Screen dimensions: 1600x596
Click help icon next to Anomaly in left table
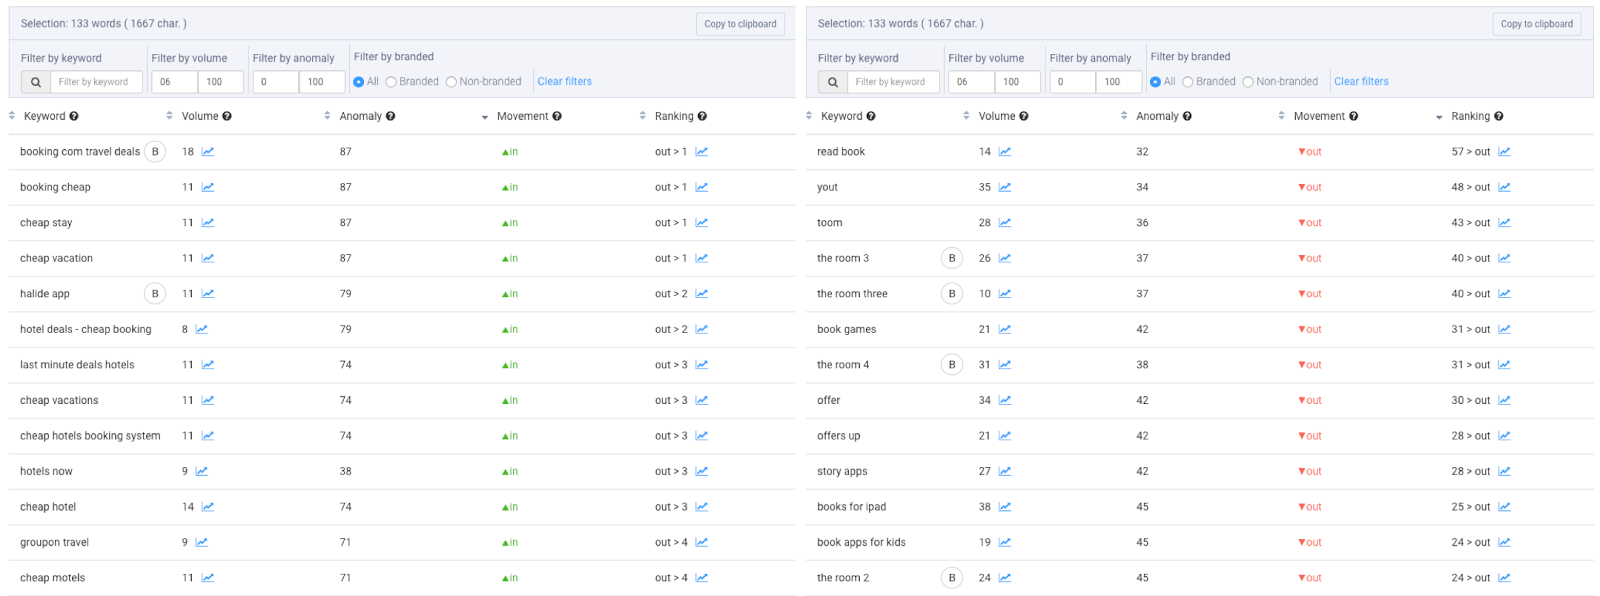390,117
